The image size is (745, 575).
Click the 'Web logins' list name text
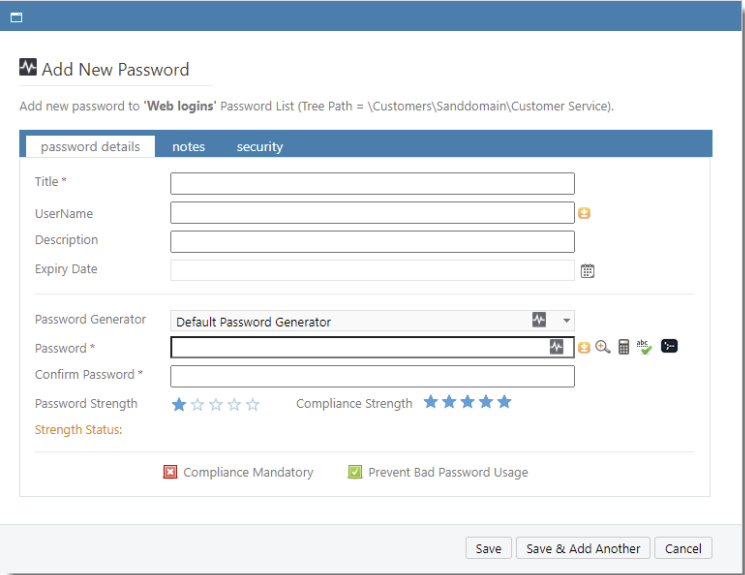tap(180, 105)
